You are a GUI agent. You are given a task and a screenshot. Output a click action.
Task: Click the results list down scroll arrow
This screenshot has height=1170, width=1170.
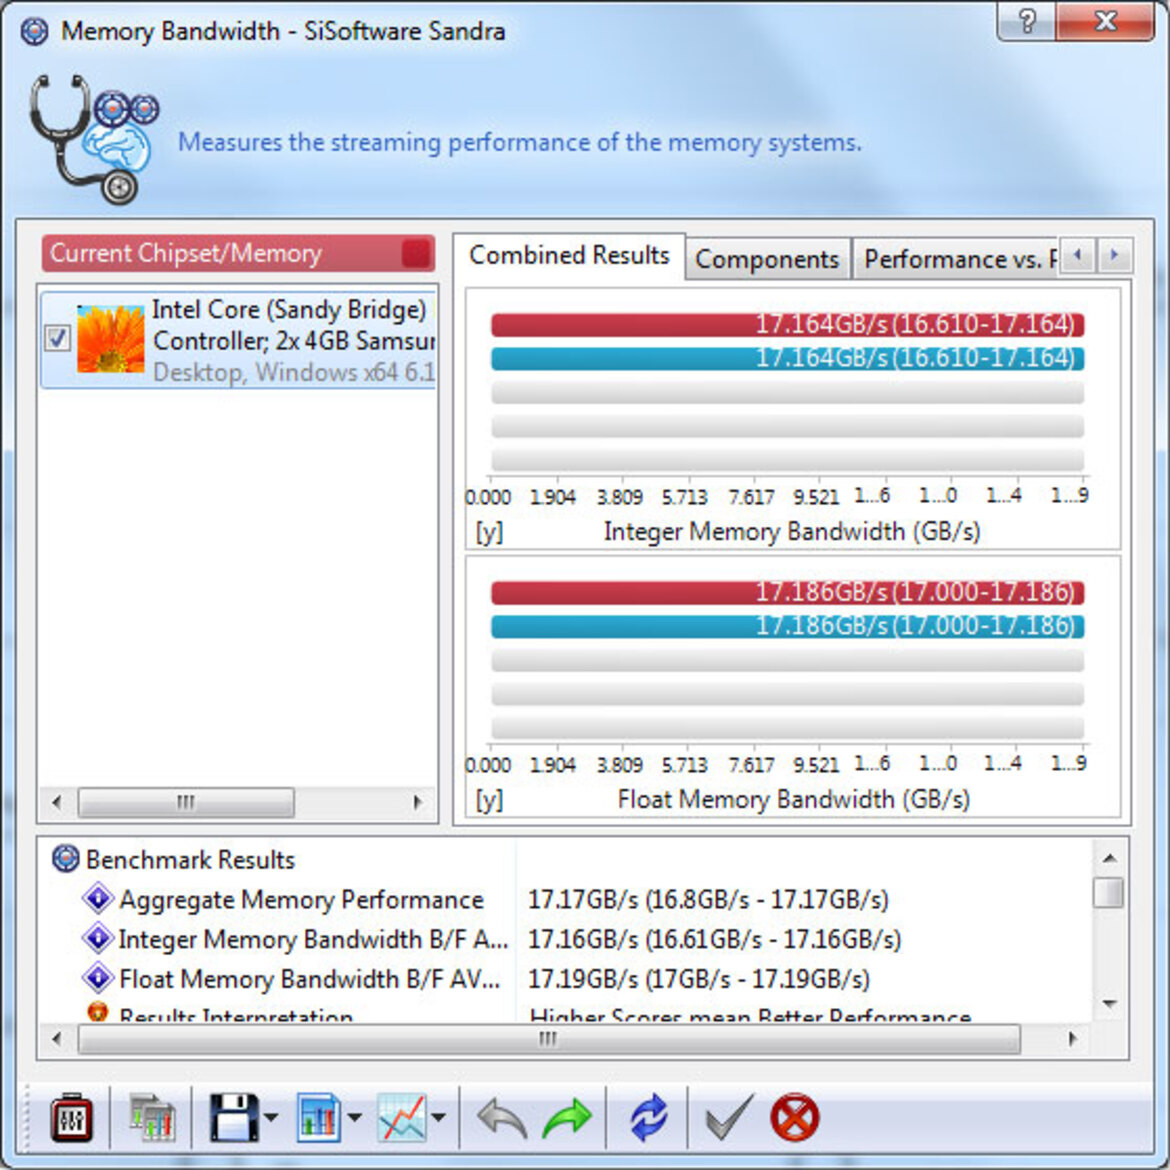1110,1004
